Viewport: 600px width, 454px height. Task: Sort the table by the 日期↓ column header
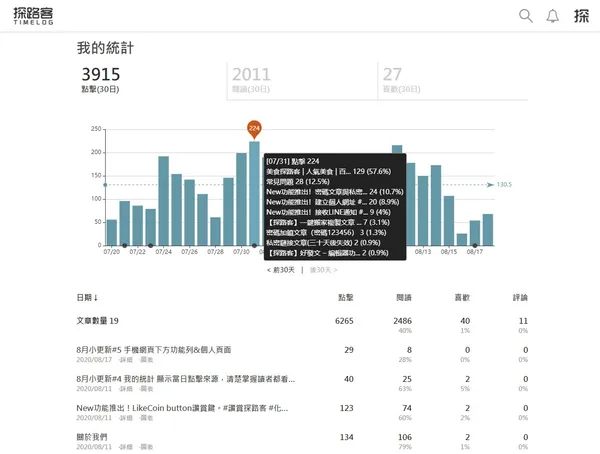[x=87, y=297]
